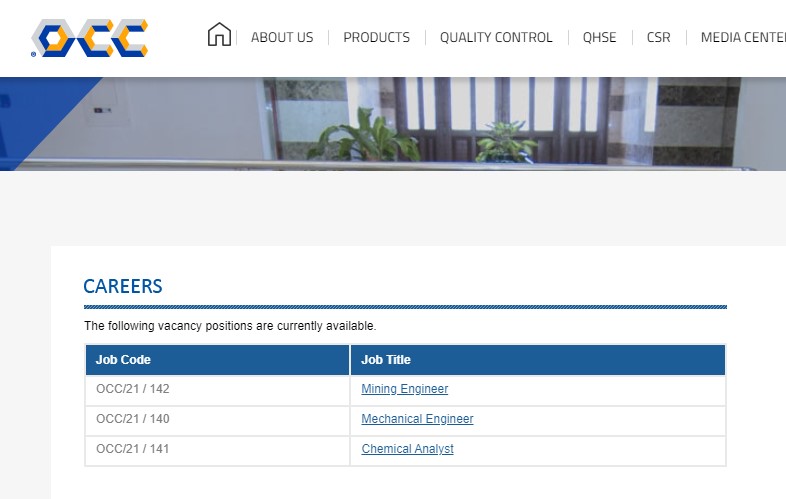Open the Mechanical Engineer job link
The image size is (786, 499).
coord(417,419)
